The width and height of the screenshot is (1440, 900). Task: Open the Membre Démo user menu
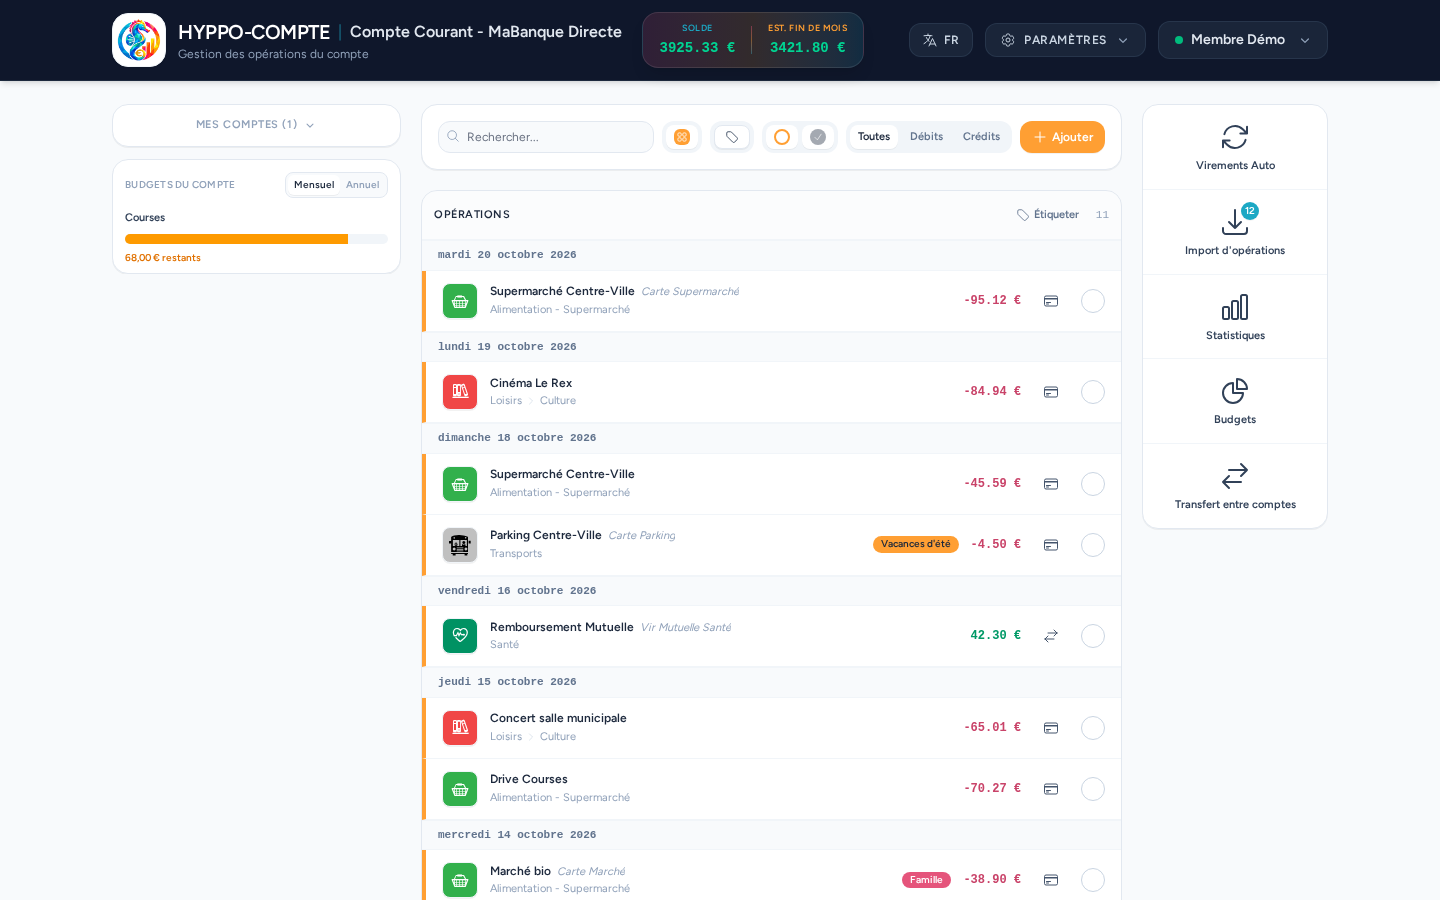coord(1242,40)
